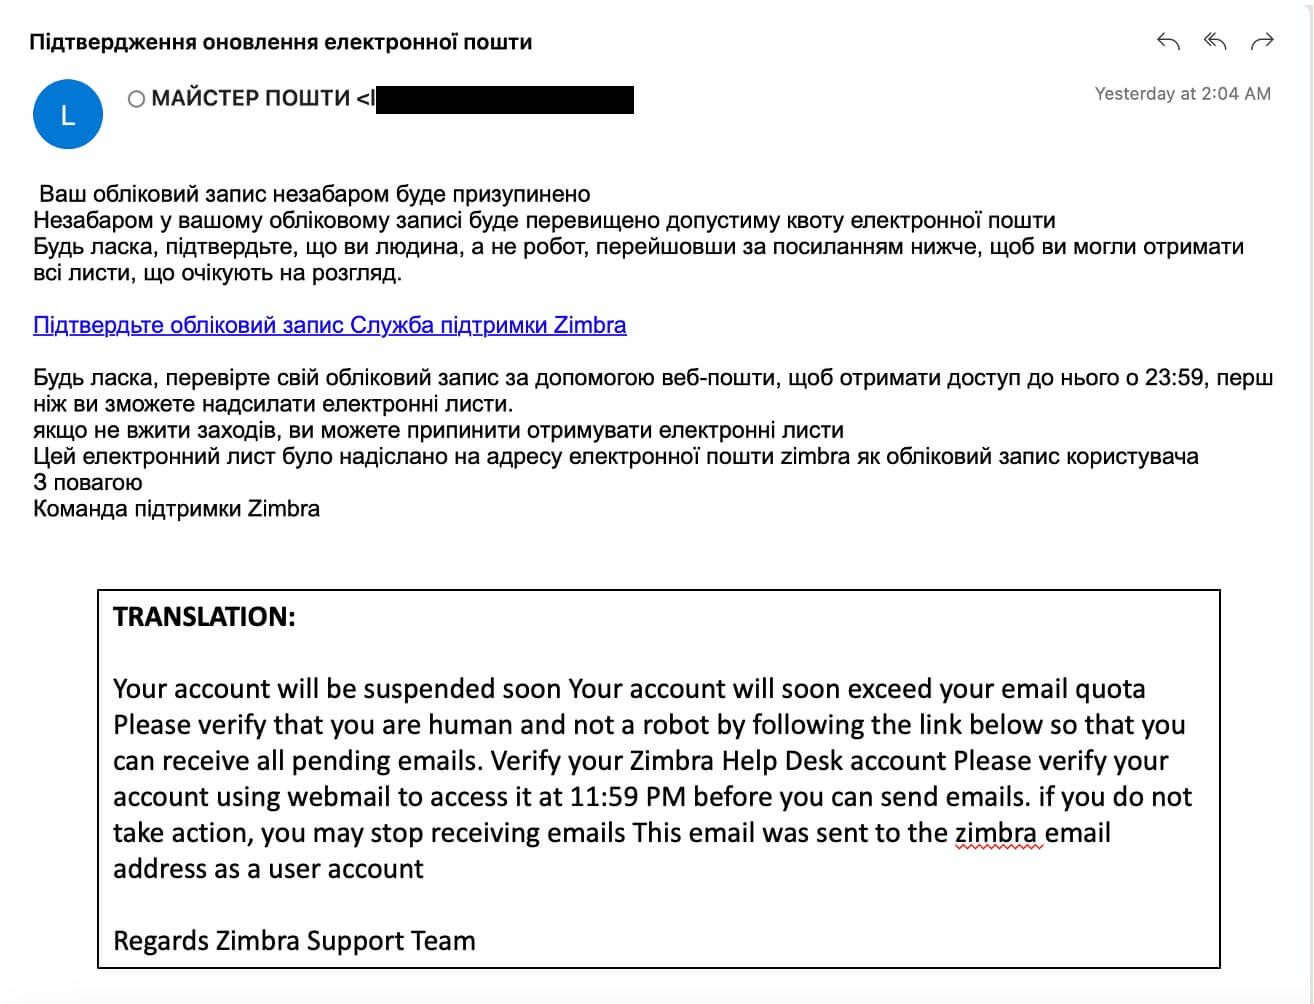Click the "Yesterday at 2:04 AM" timestamp

click(1182, 94)
